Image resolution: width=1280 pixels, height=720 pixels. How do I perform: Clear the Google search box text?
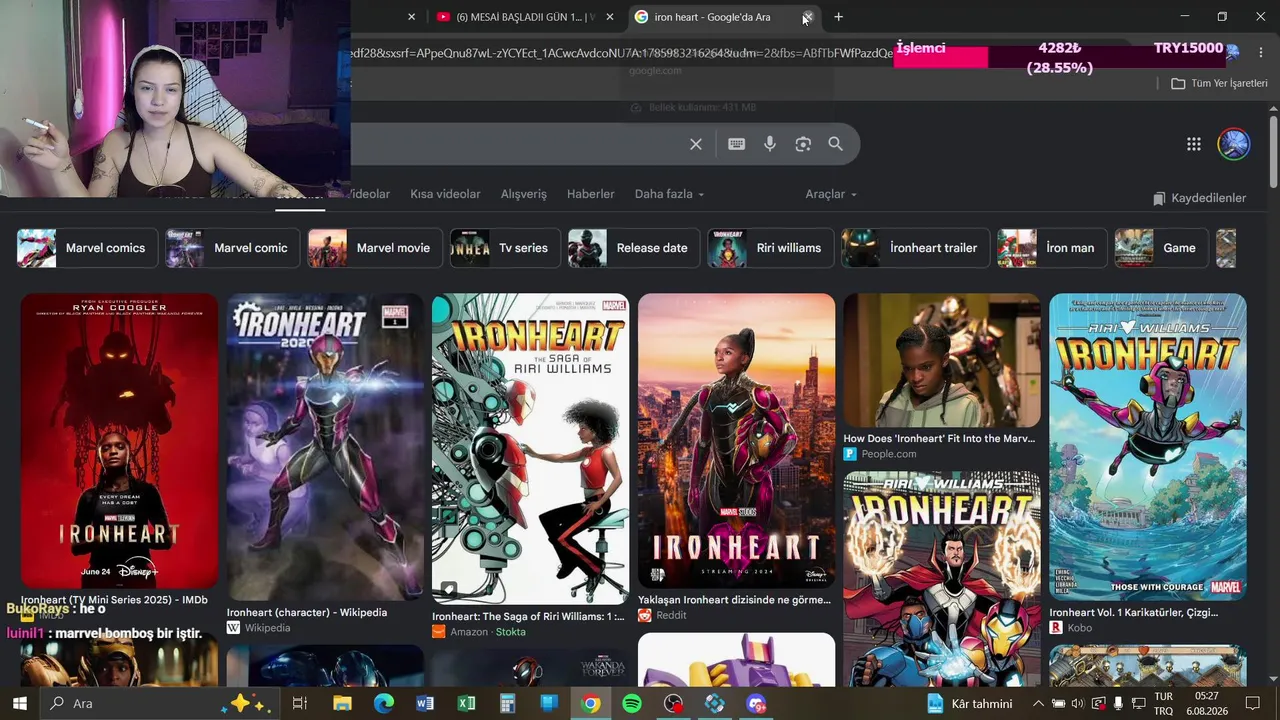click(x=696, y=144)
